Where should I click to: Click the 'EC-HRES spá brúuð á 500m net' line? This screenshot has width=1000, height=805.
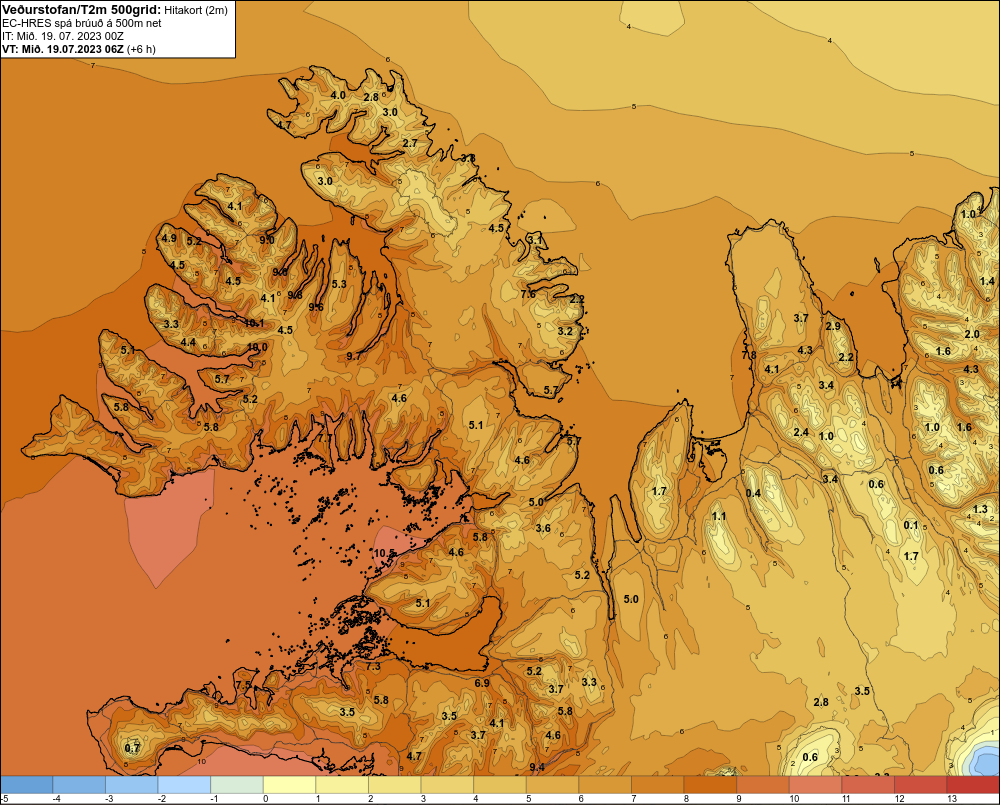[82, 23]
